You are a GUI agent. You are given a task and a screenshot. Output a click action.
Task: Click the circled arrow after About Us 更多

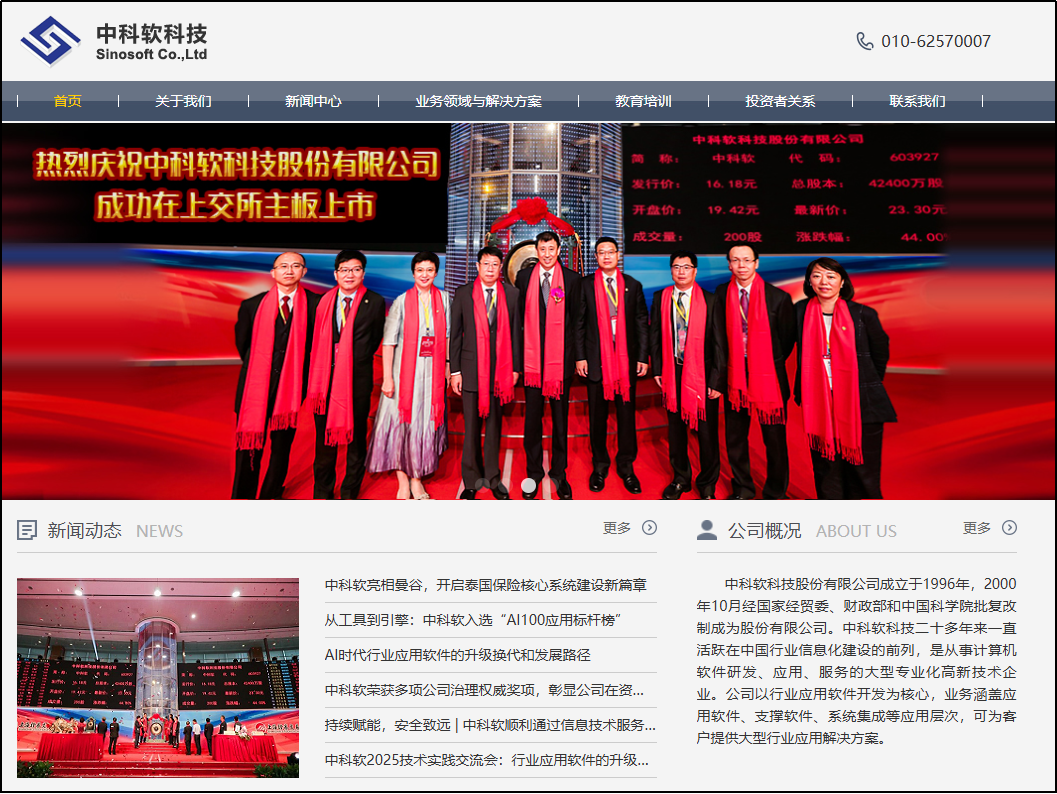coord(1009,528)
